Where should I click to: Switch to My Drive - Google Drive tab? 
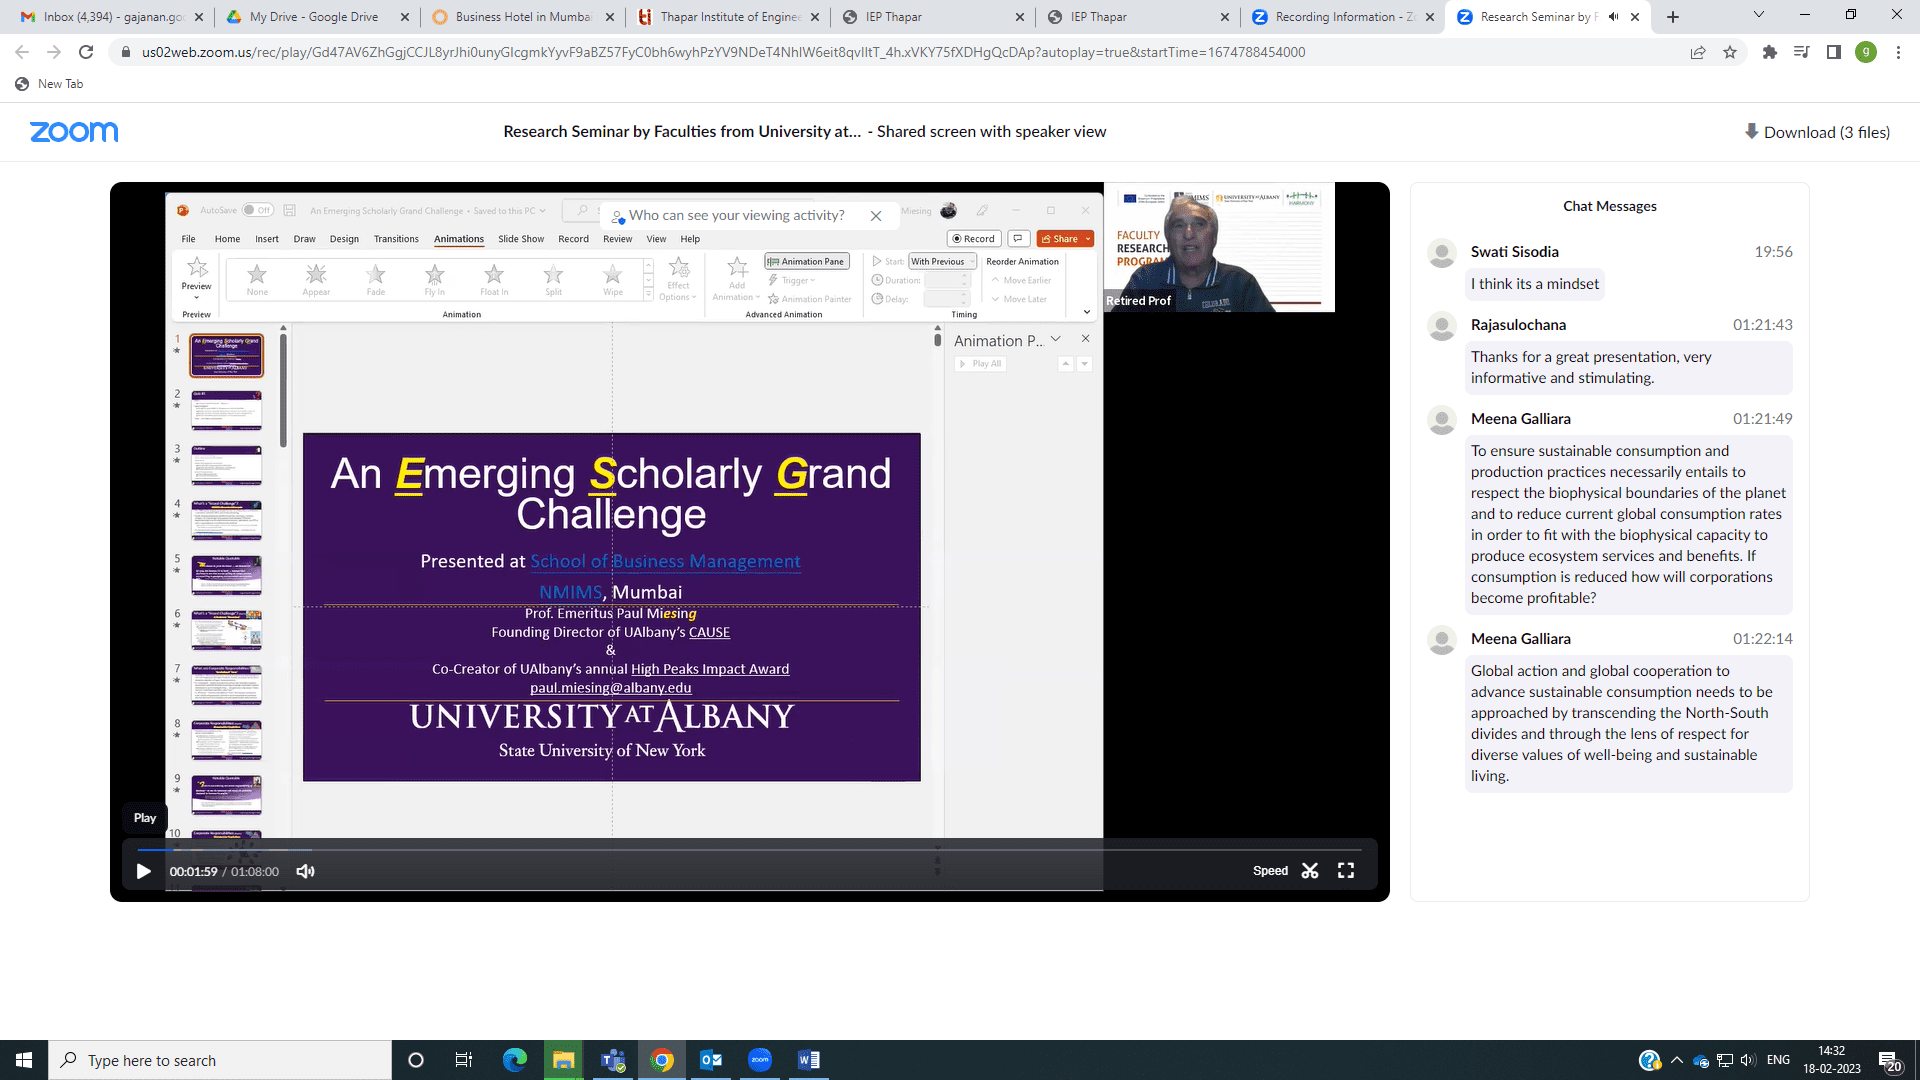click(x=317, y=17)
